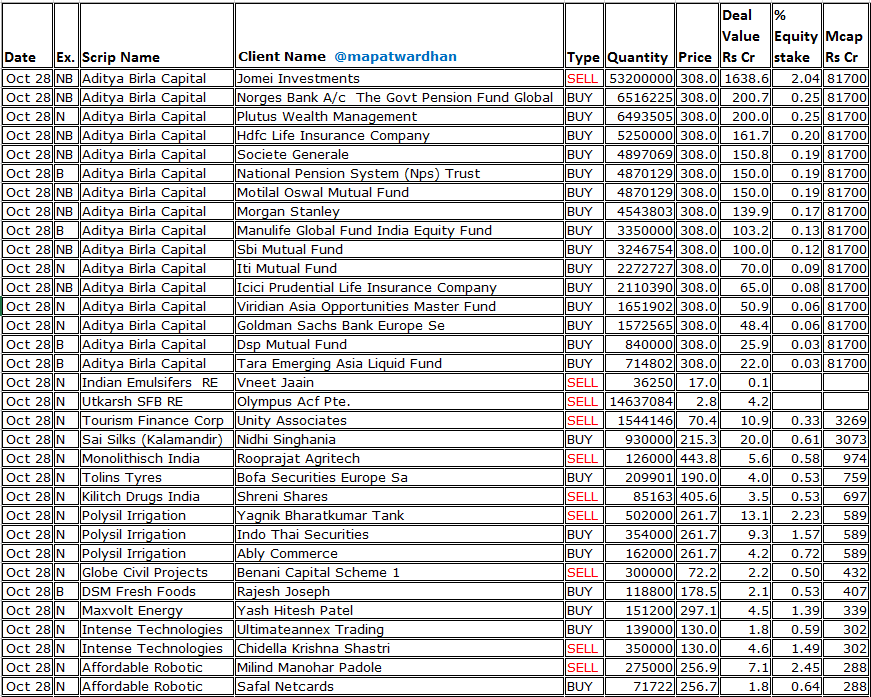Click the Shreni Shares client cell
The height and width of the screenshot is (697, 871).
[x=399, y=497]
